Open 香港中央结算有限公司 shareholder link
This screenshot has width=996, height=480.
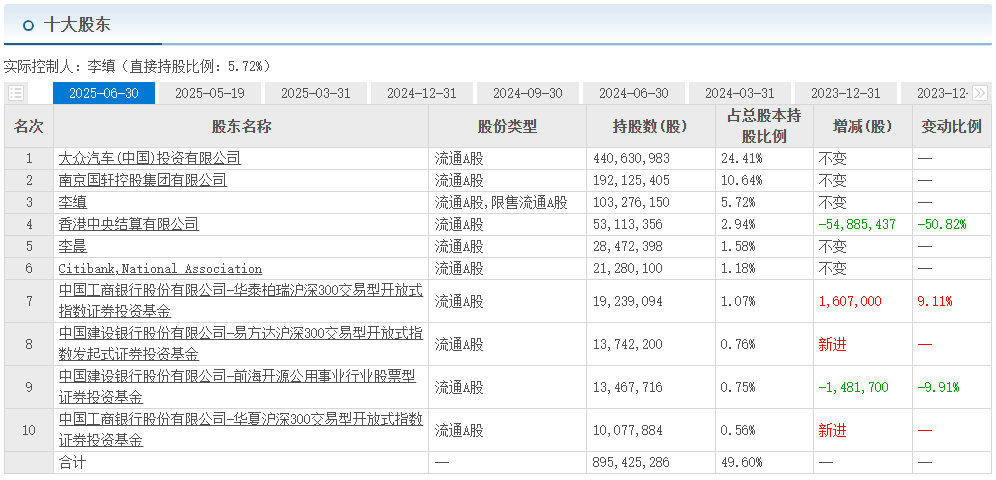tap(128, 224)
